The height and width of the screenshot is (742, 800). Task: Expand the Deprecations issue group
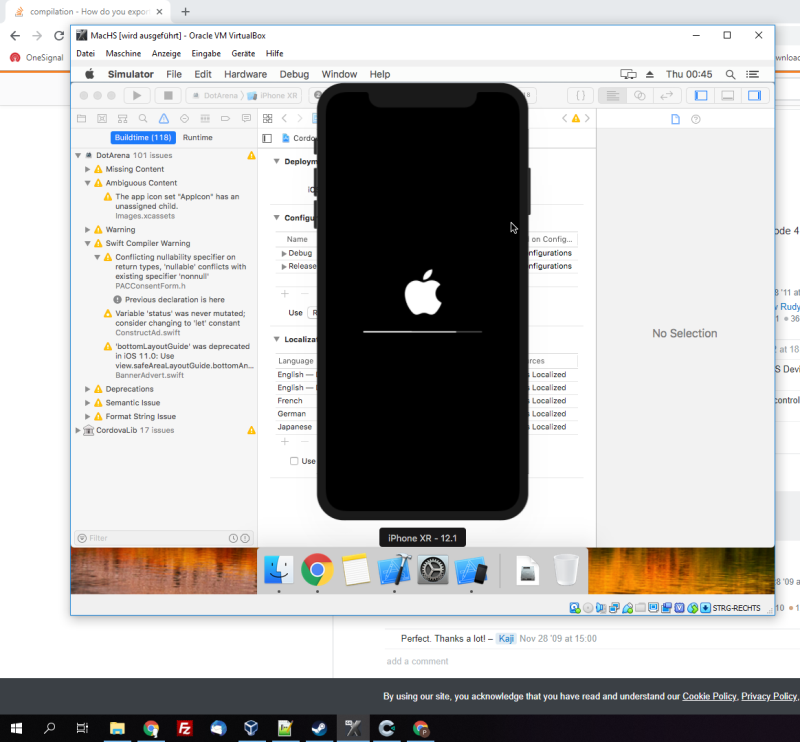coord(87,389)
